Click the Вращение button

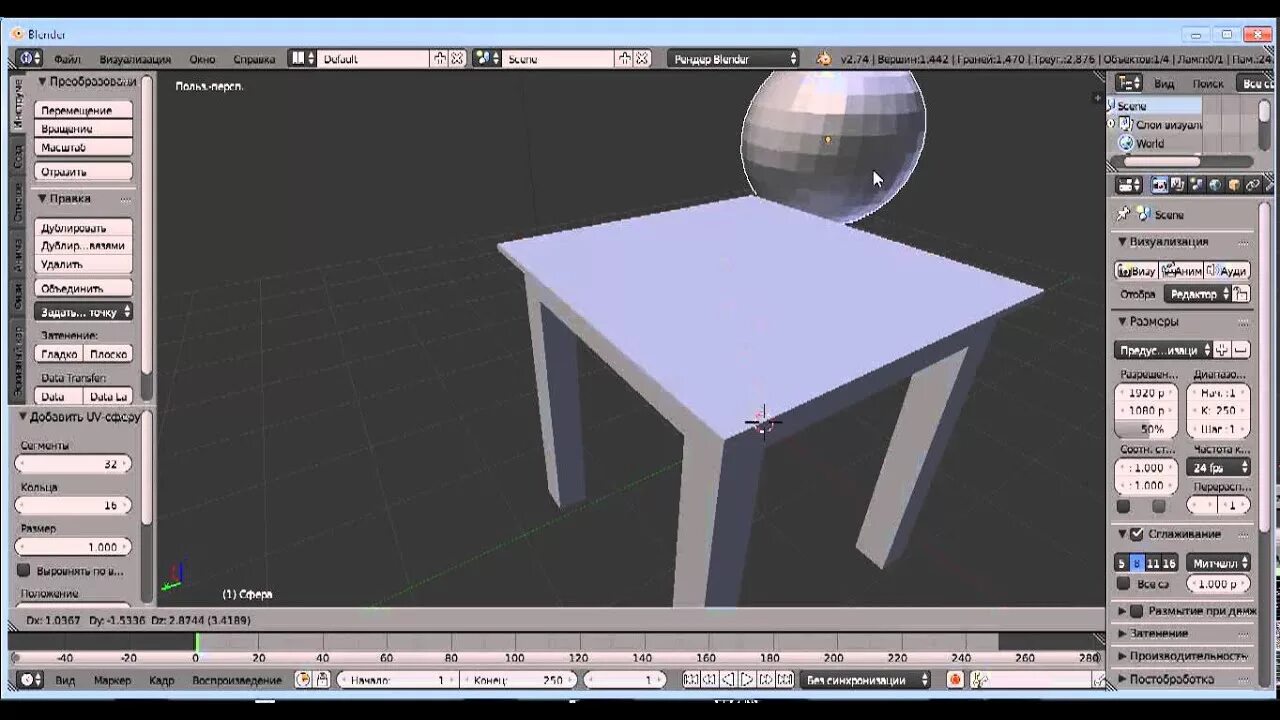[x=84, y=129]
